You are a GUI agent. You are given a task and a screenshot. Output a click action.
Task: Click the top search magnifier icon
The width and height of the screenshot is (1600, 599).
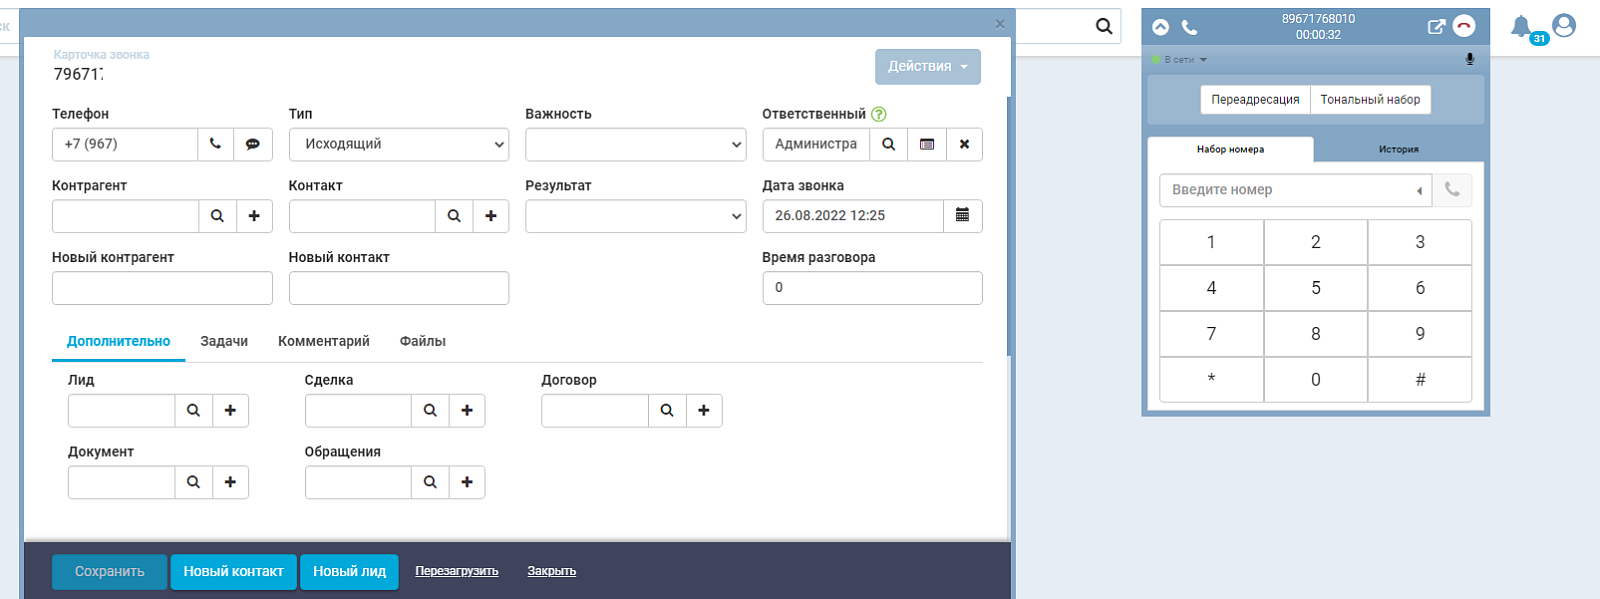point(1104,26)
